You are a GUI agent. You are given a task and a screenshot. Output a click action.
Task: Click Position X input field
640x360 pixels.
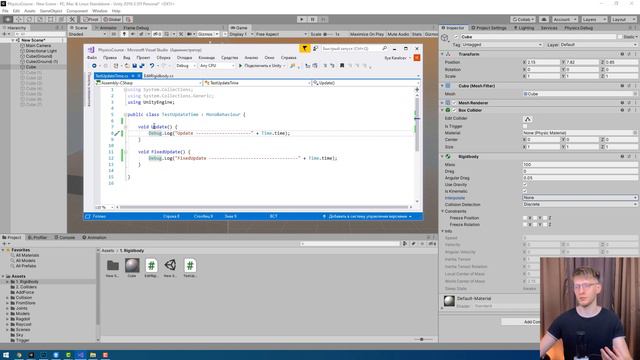coord(543,62)
